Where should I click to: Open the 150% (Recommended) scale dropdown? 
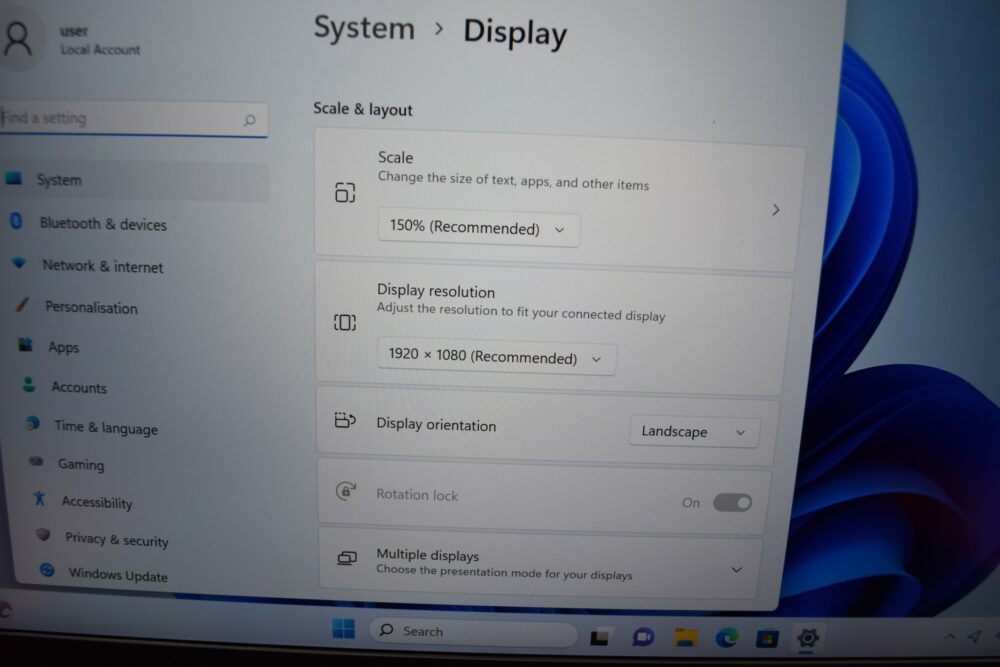point(479,228)
